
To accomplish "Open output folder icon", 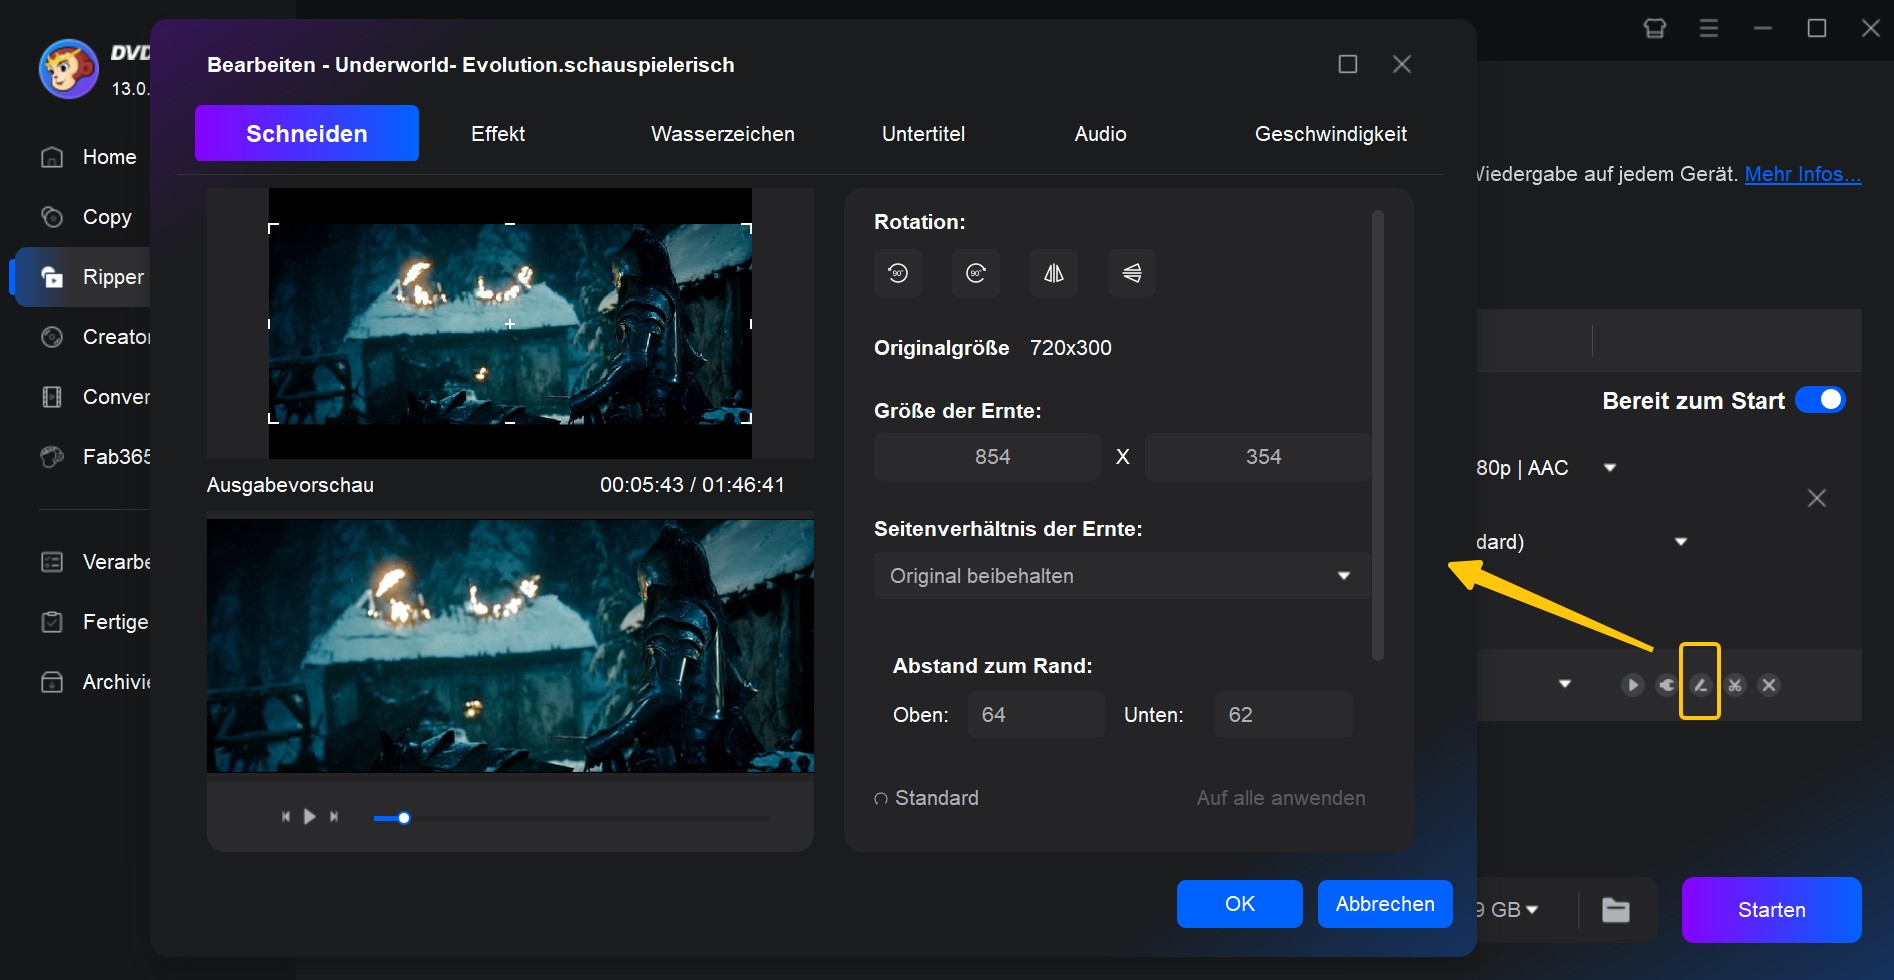I will pyautogui.click(x=1616, y=910).
